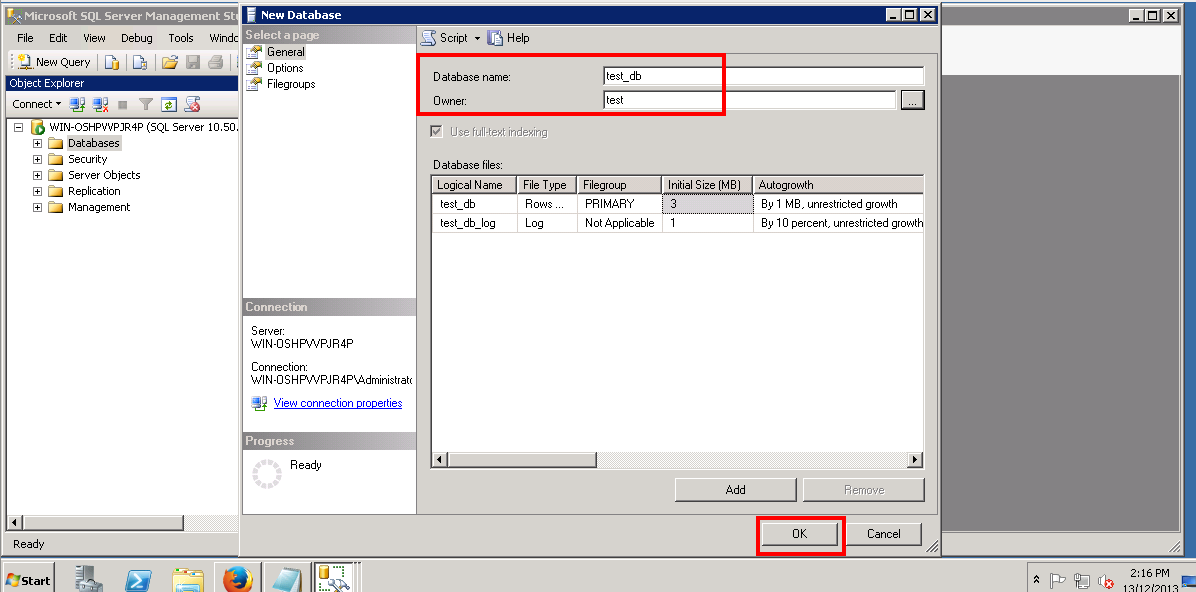This screenshot has width=1196, height=592.
Task: Expand the Databases tree node
Action: click(37, 143)
